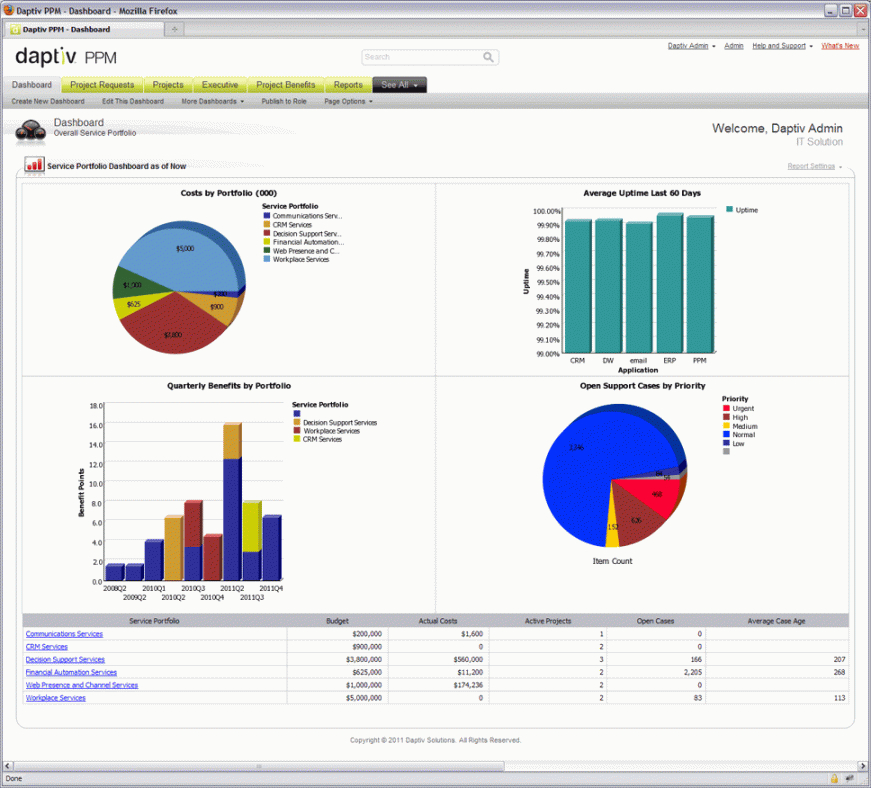Open the Daptiv Admin user menu
This screenshot has height=788, width=871.
pyautogui.click(x=691, y=46)
